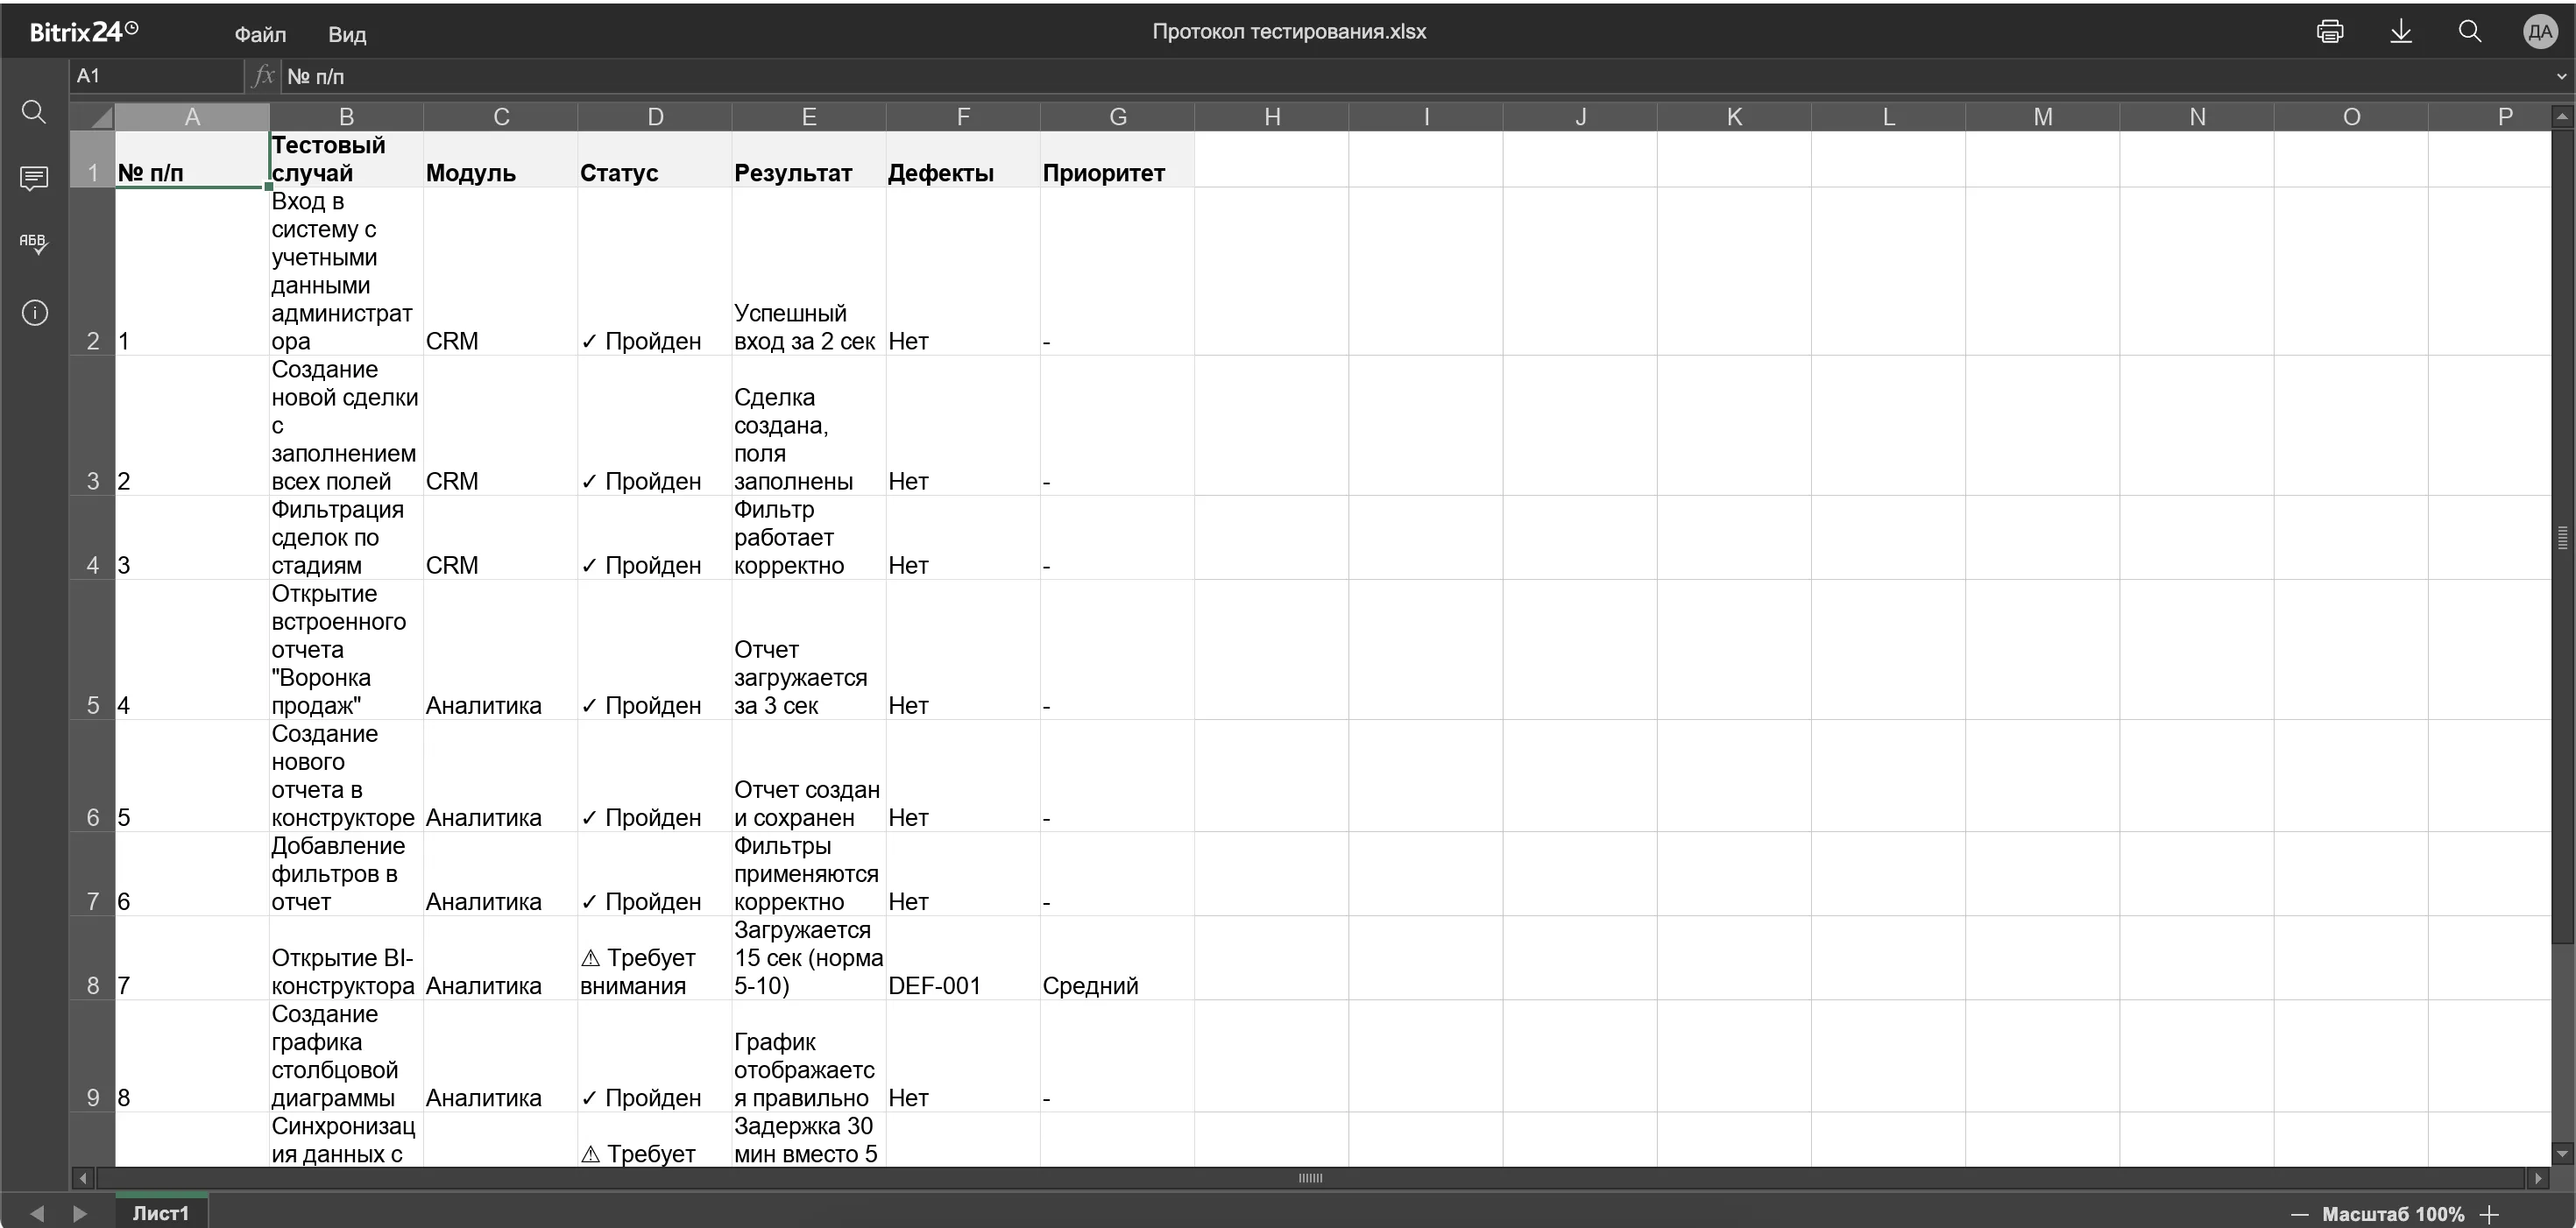Open the Файл menu
This screenshot has width=2576, height=1228.
point(260,34)
